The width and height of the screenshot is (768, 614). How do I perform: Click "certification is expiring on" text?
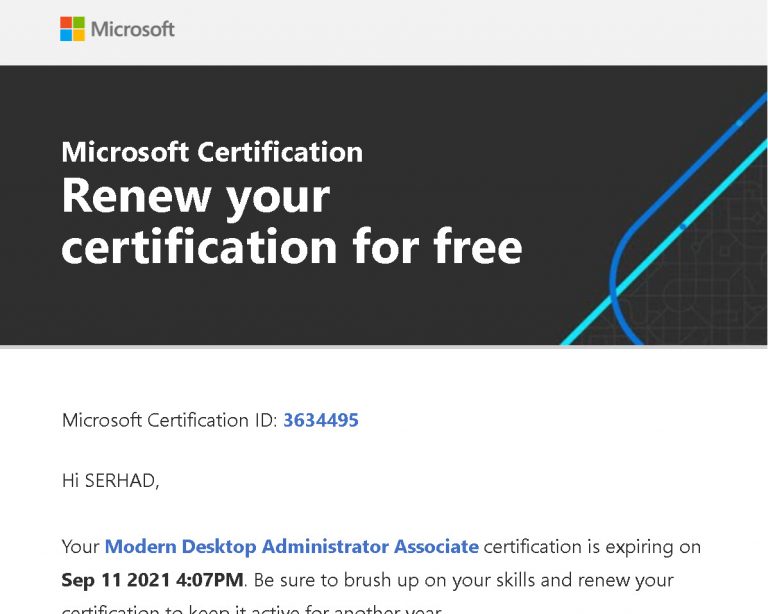pos(592,547)
